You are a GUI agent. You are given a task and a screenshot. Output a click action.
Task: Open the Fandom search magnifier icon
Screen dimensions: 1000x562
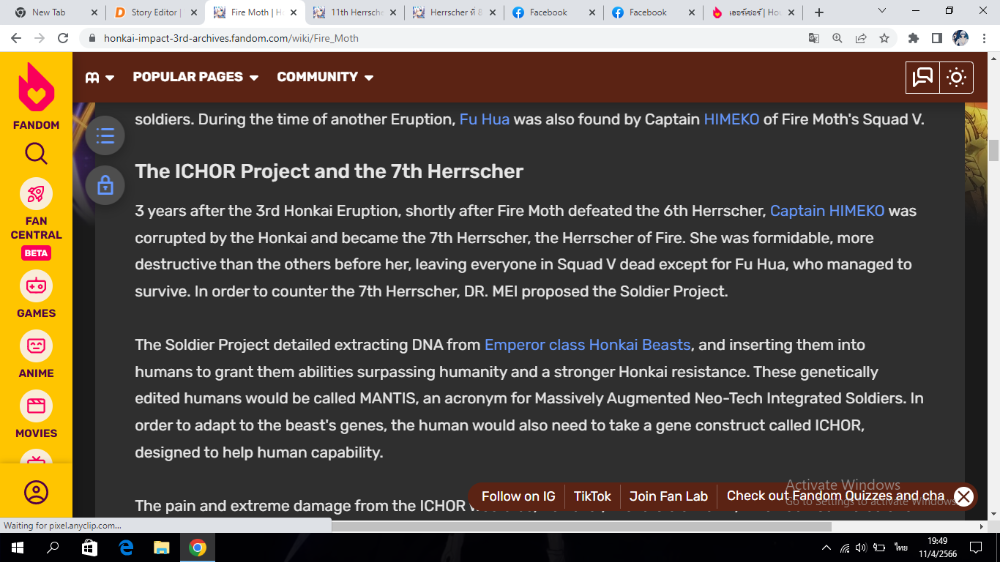pyautogui.click(x=36, y=154)
